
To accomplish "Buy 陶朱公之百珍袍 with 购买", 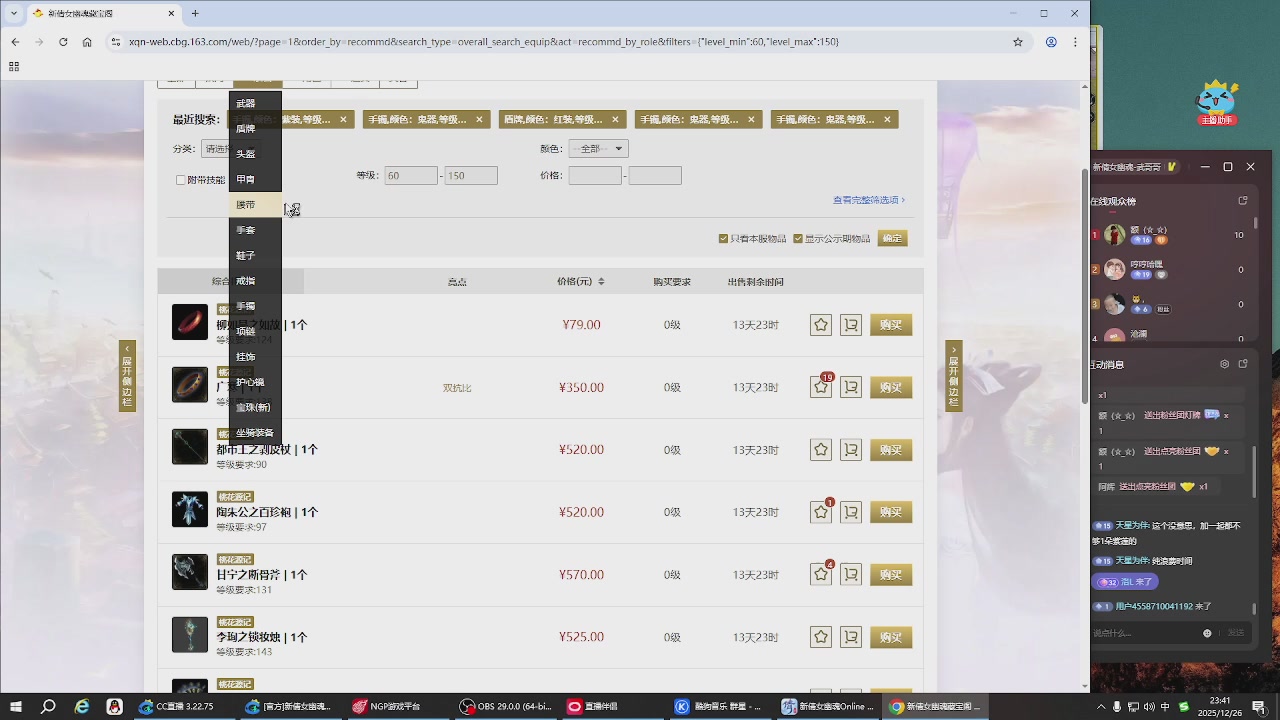I will (891, 512).
